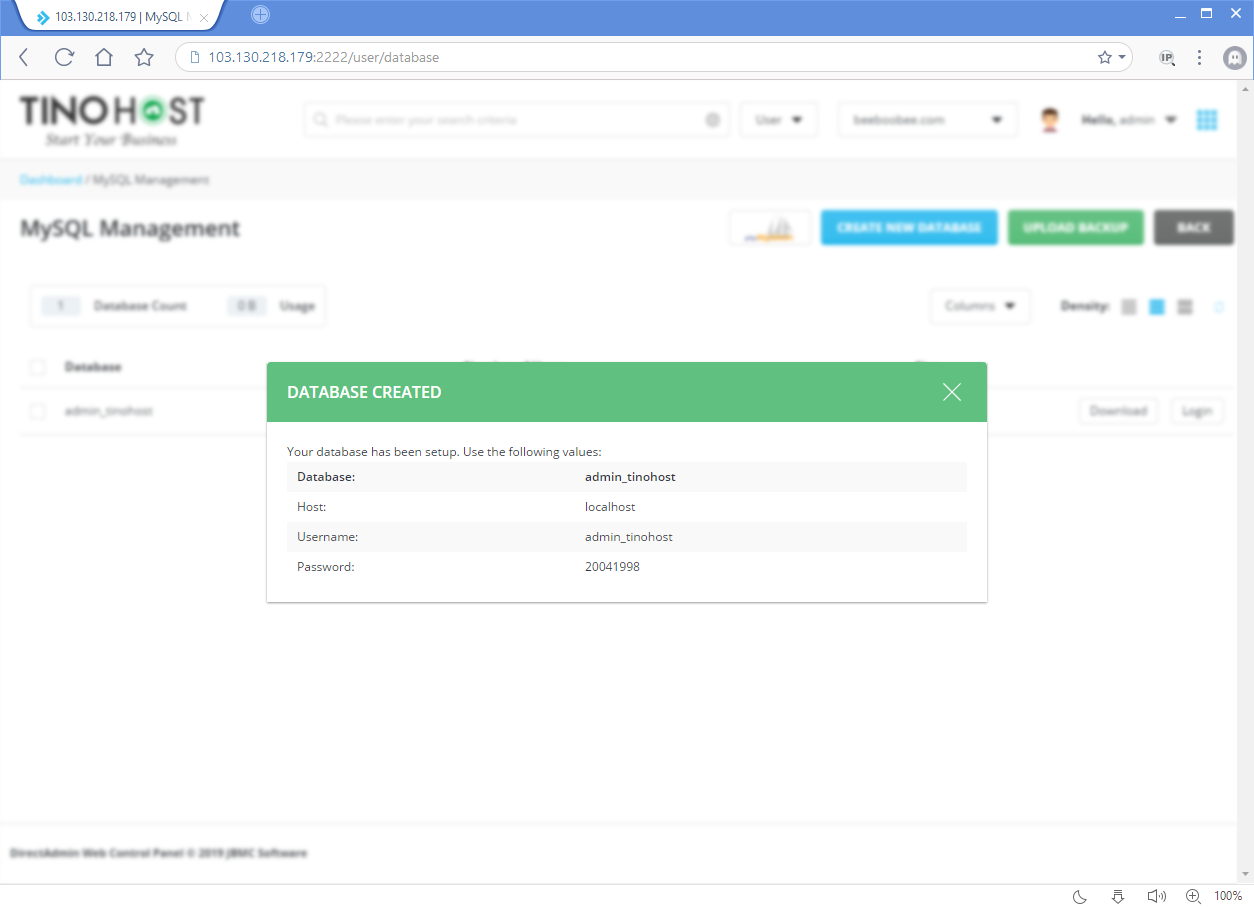Select the comfortable density list icon
The height and width of the screenshot is (908, 1254).
[1184, 306]
